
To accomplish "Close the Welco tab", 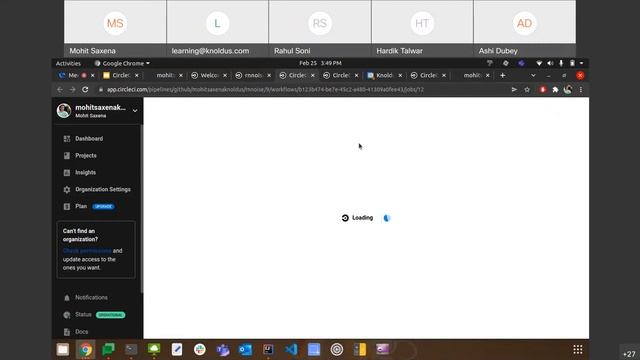I will (225, 75).
